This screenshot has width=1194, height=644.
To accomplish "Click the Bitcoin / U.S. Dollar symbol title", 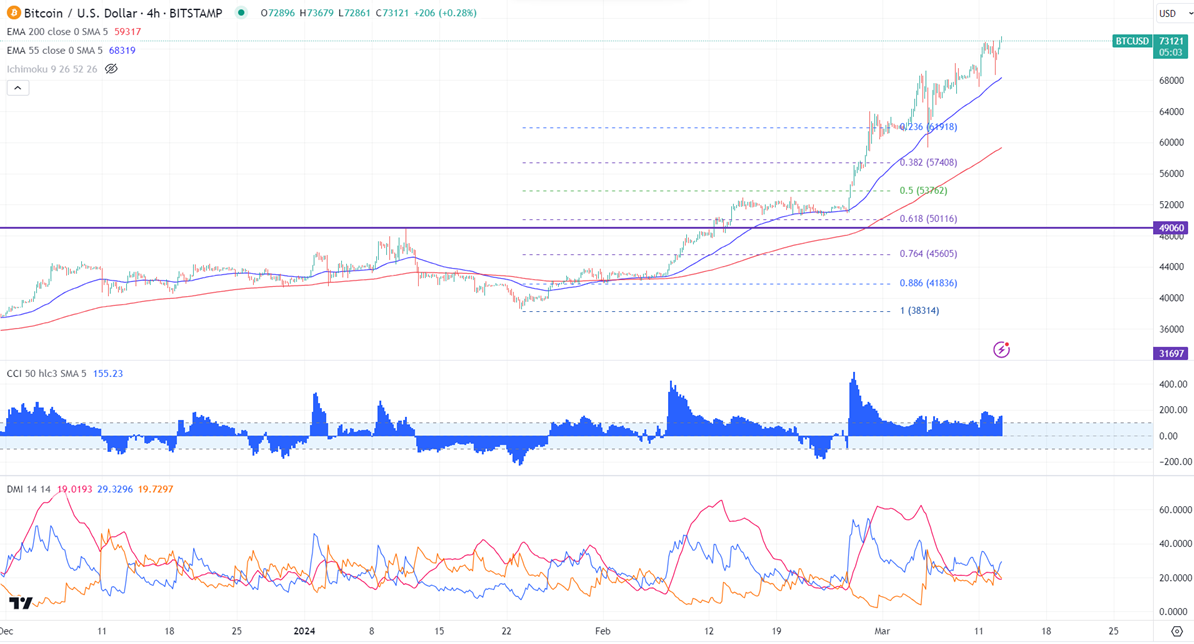I will (123, 13).
